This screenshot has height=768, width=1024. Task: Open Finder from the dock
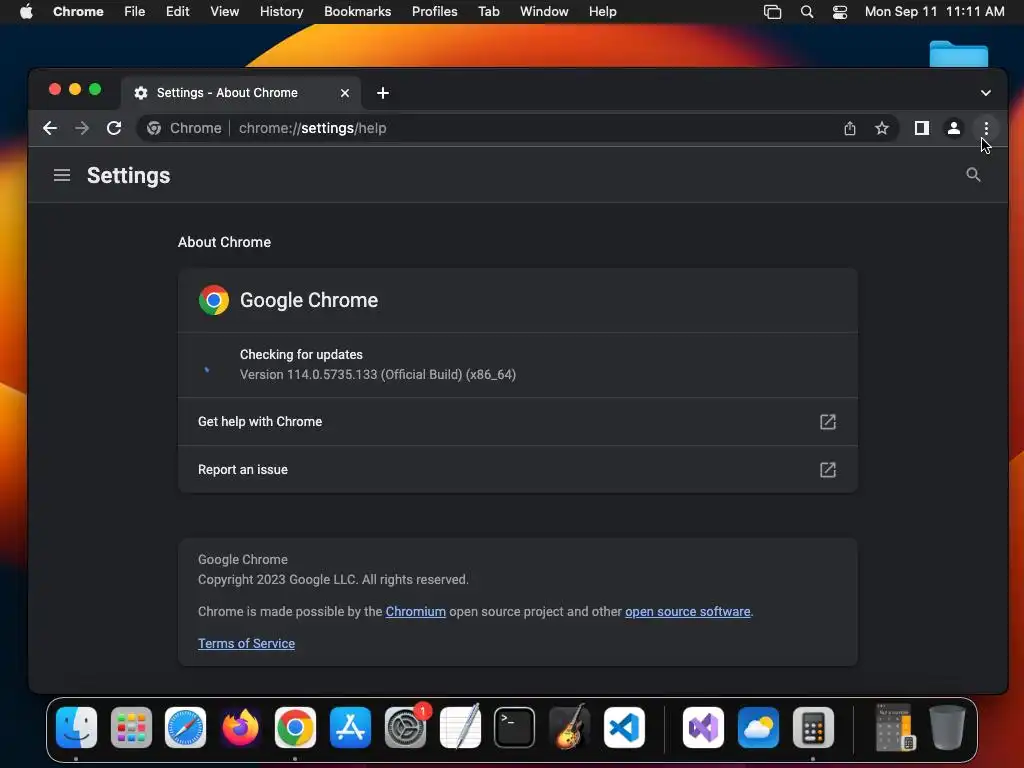pos(76,728)
